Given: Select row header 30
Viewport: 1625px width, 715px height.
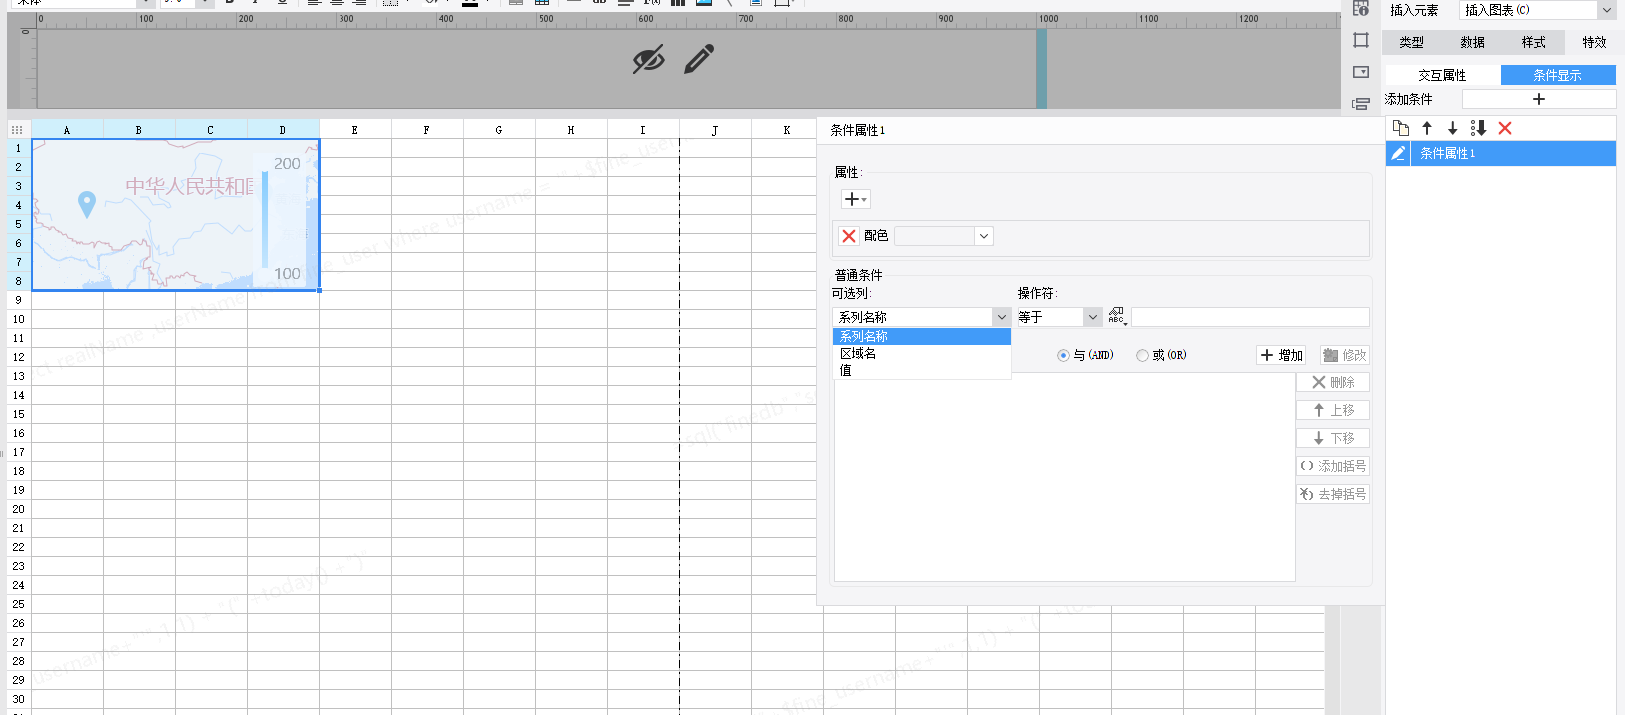Looking at the screenshot, I should pyautogui.click(x=19, y=699).
